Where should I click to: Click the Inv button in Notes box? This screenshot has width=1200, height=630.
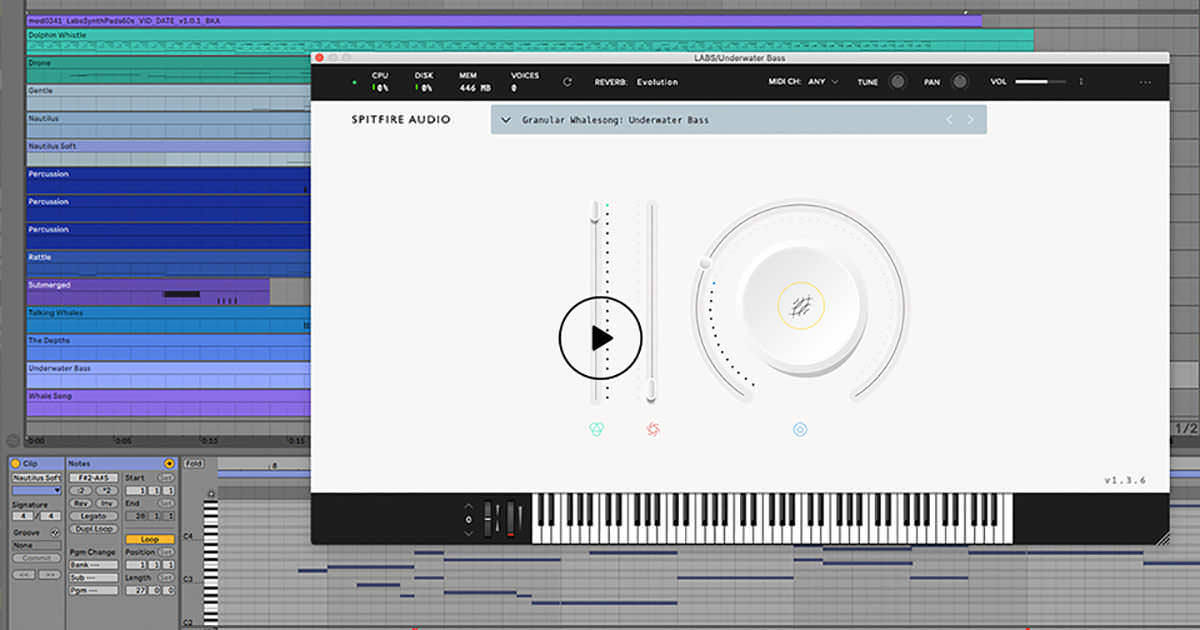[x=107, y=503]
